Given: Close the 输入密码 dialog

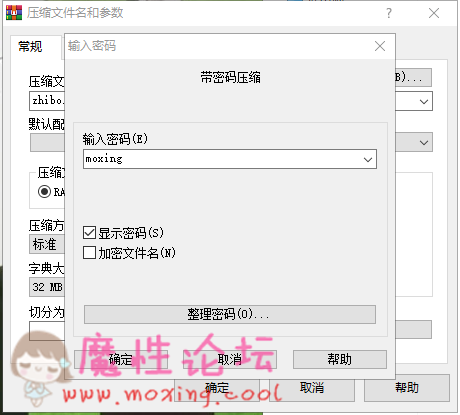Looking at the screenshot, I should (380, 46).
